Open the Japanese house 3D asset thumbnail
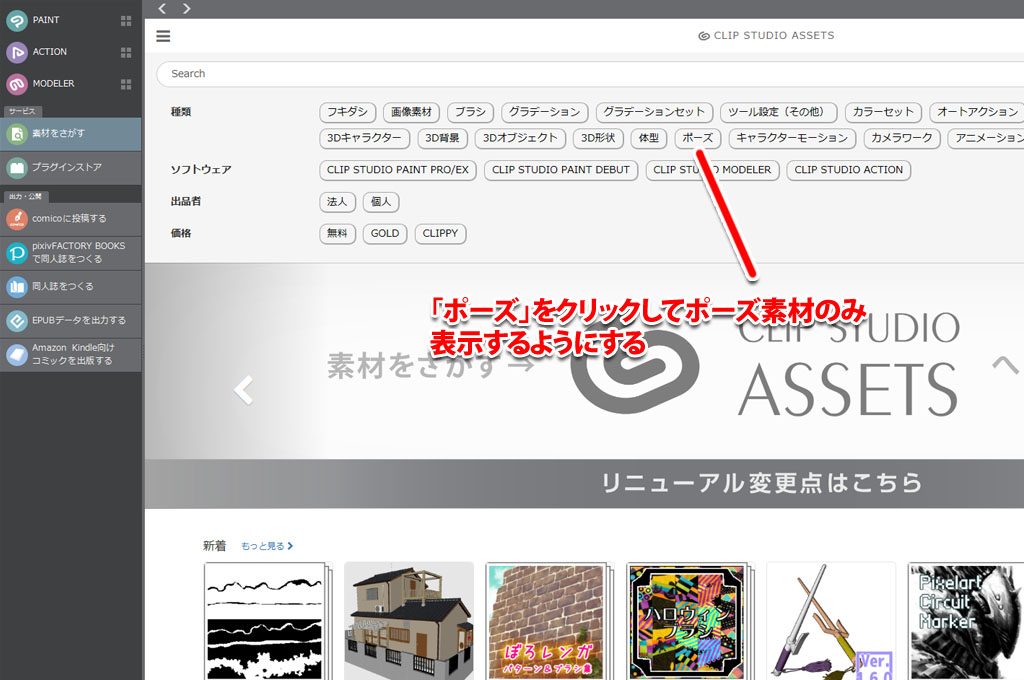The width and height of the screenshot is (1024, 680). [408, 620]
